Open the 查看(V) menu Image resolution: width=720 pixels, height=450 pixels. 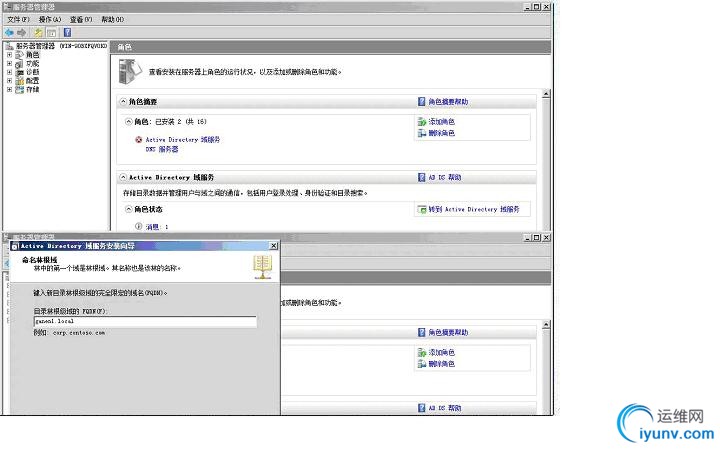pos(81,19)
